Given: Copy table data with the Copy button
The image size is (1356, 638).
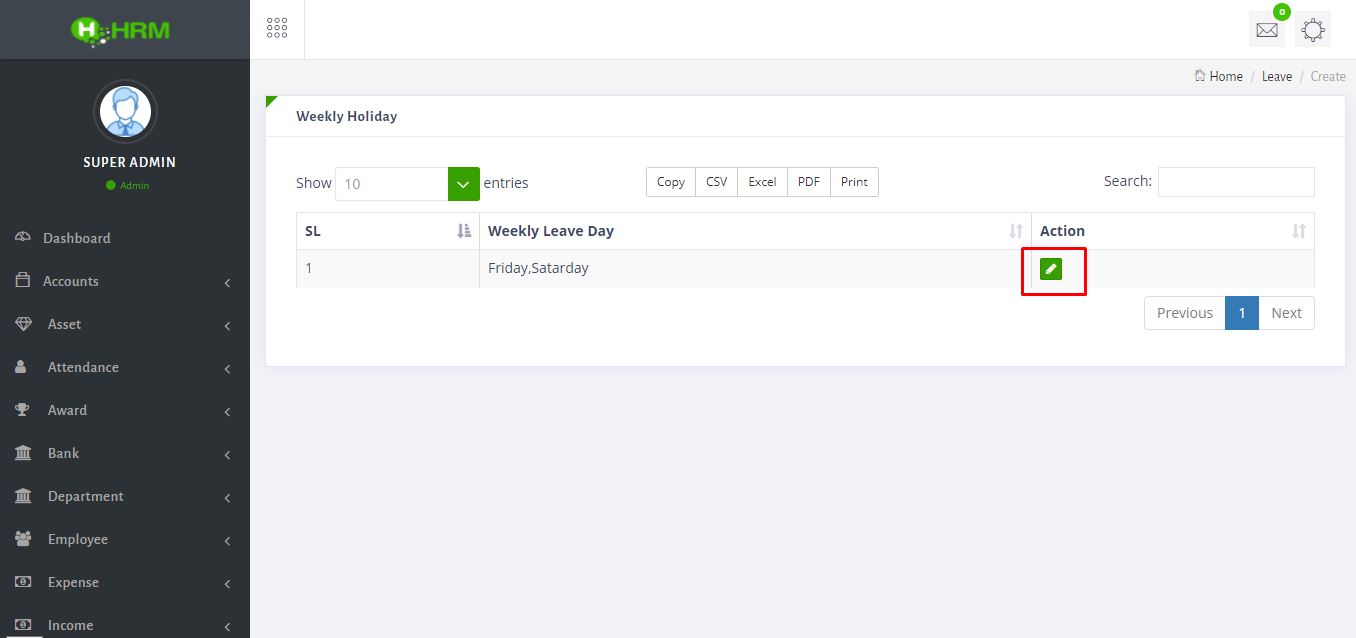Looking at the screenshot, I should click(x=670, y=181).
